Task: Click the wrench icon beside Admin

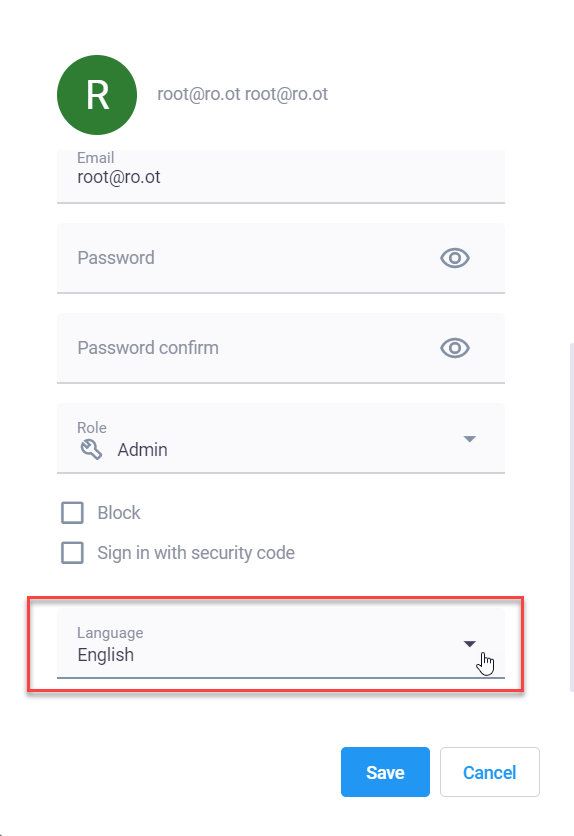Action: point(91,449)
